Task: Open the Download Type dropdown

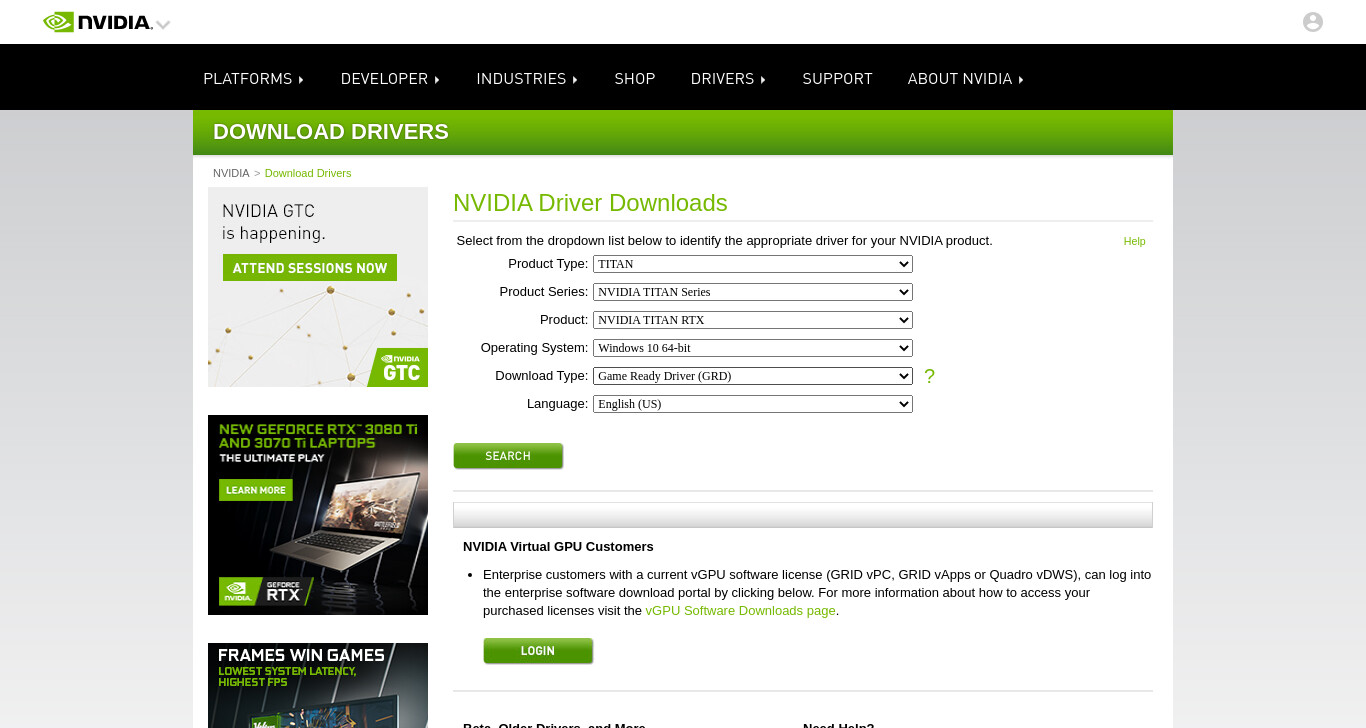Action: [x=753, y=376]
